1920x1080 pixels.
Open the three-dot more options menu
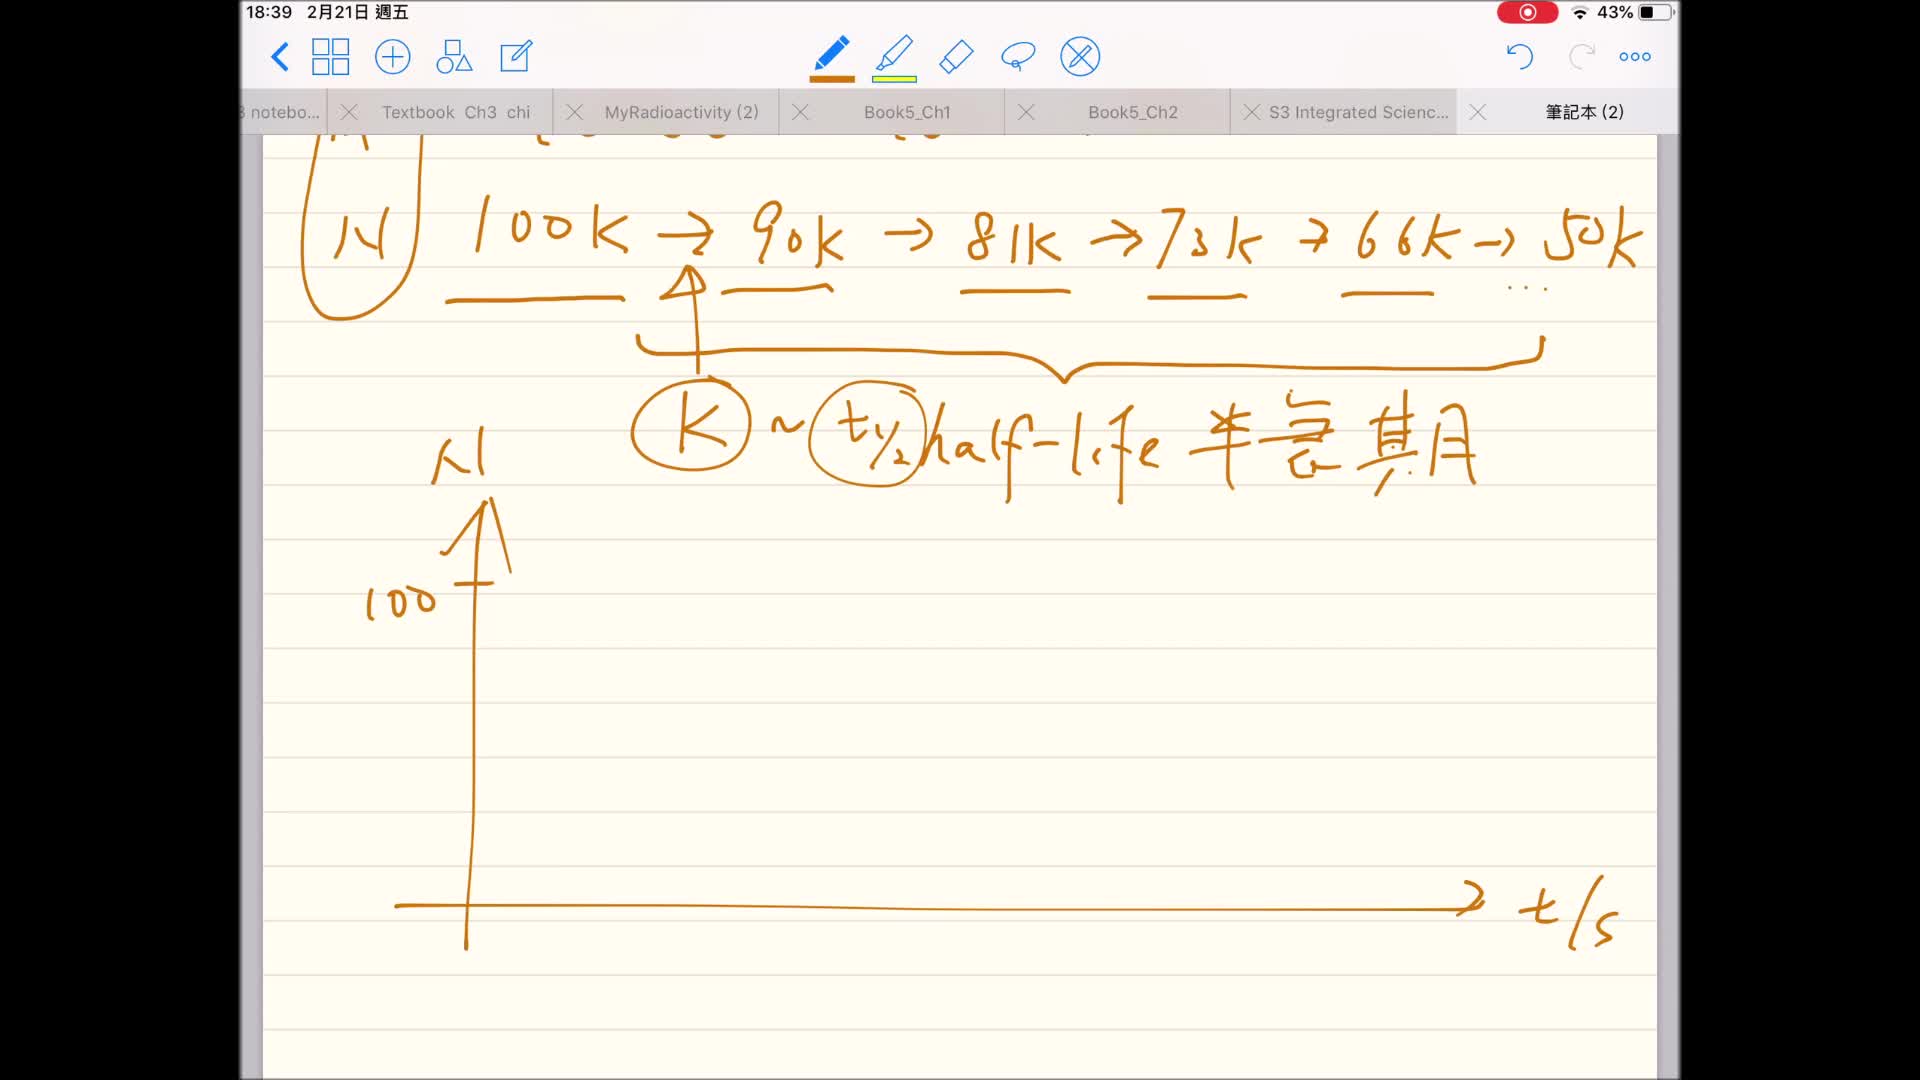pyautogui.click(x=1635, y=57)
